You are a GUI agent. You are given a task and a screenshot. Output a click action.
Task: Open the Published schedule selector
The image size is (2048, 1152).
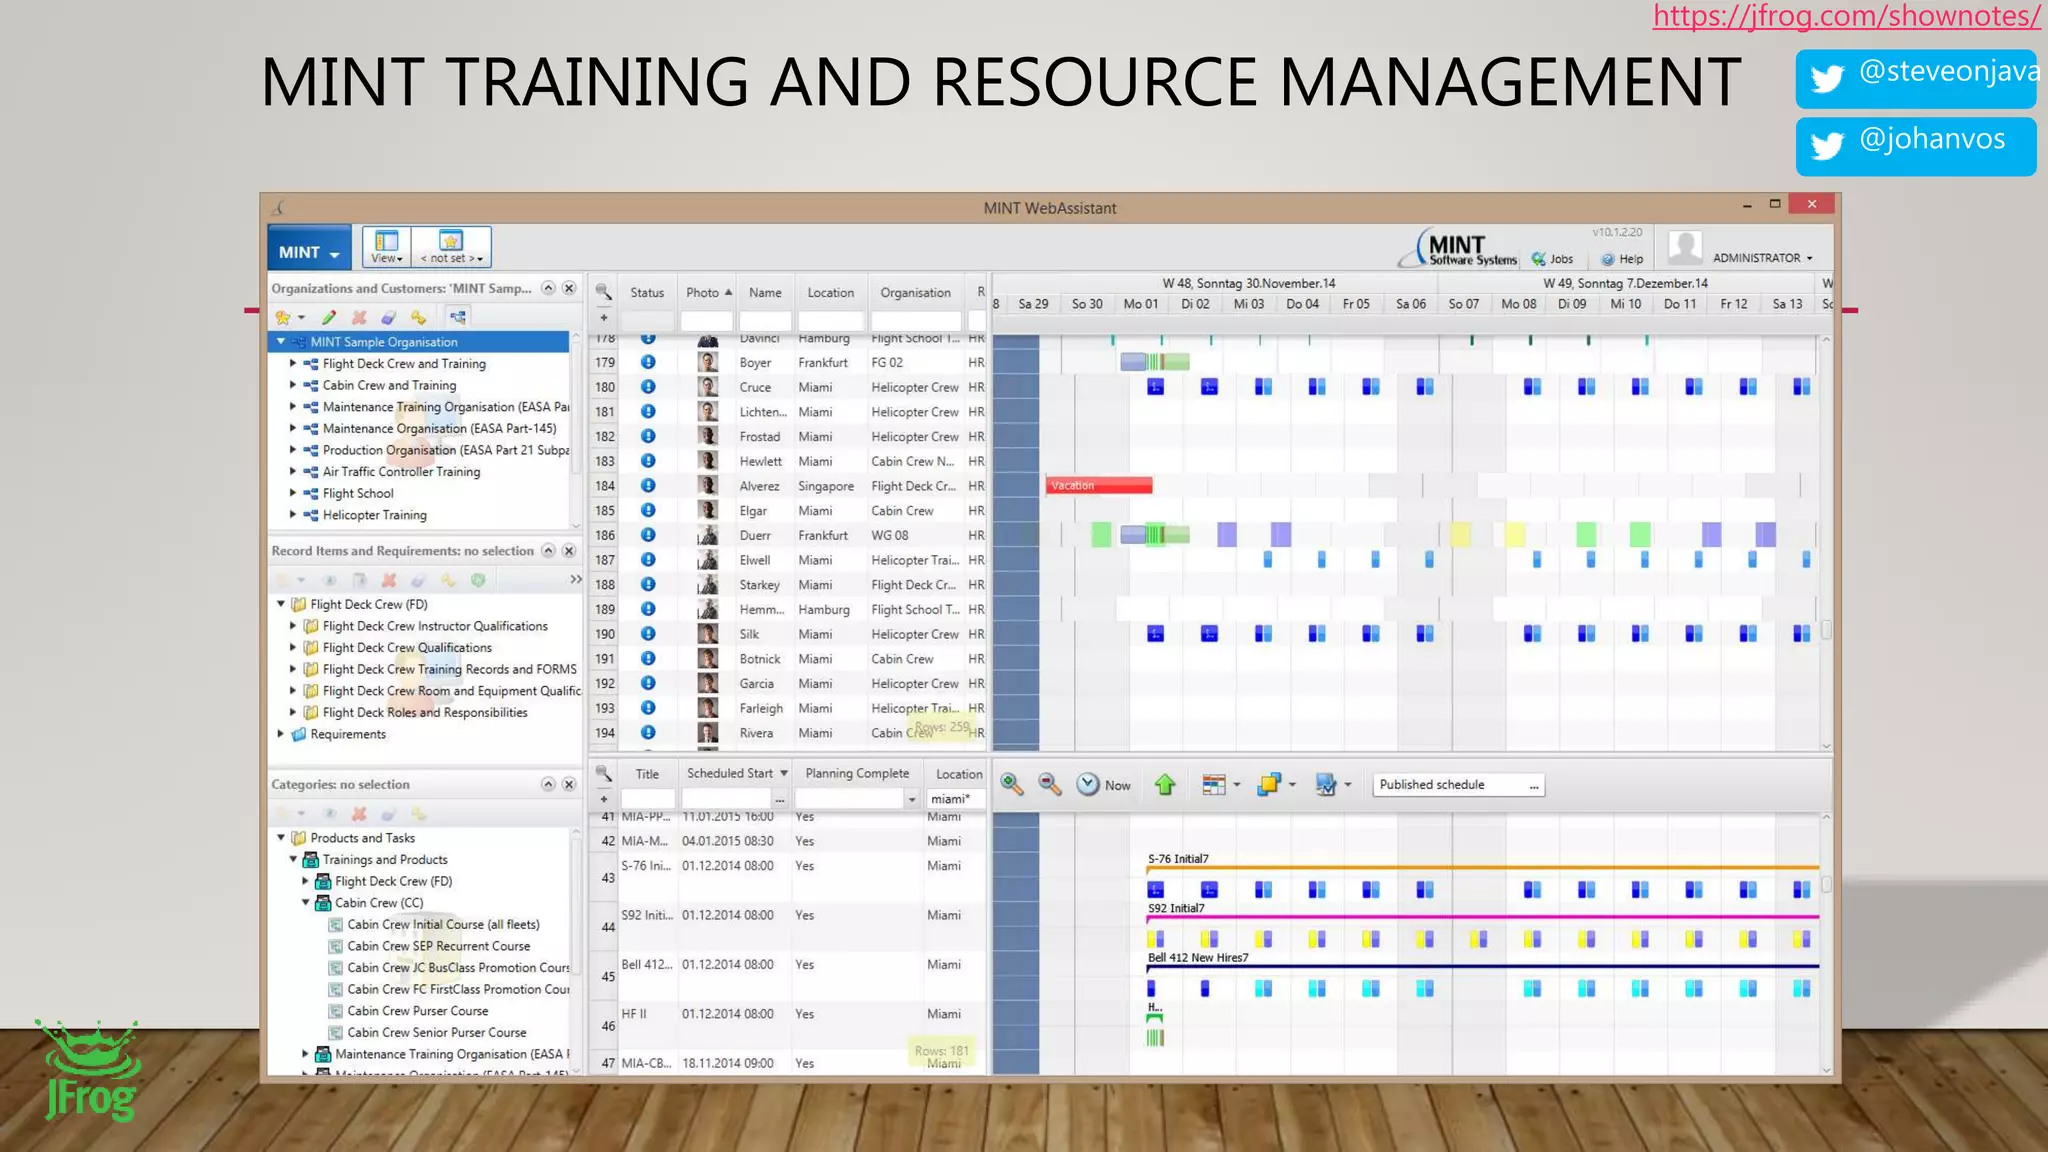tap(1459, 785)
